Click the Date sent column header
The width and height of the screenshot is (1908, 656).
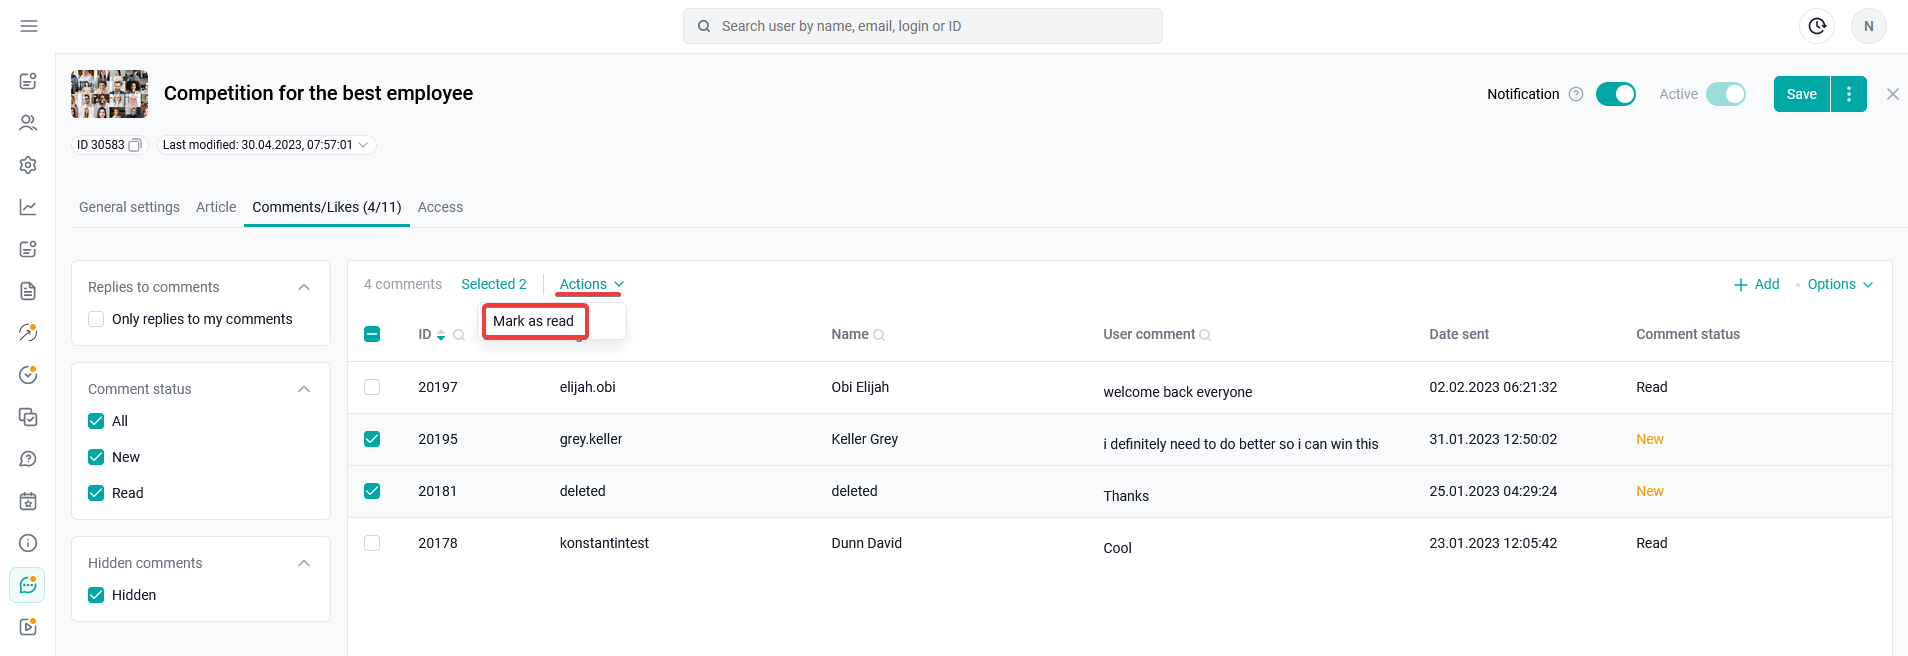click(1459, 334)
